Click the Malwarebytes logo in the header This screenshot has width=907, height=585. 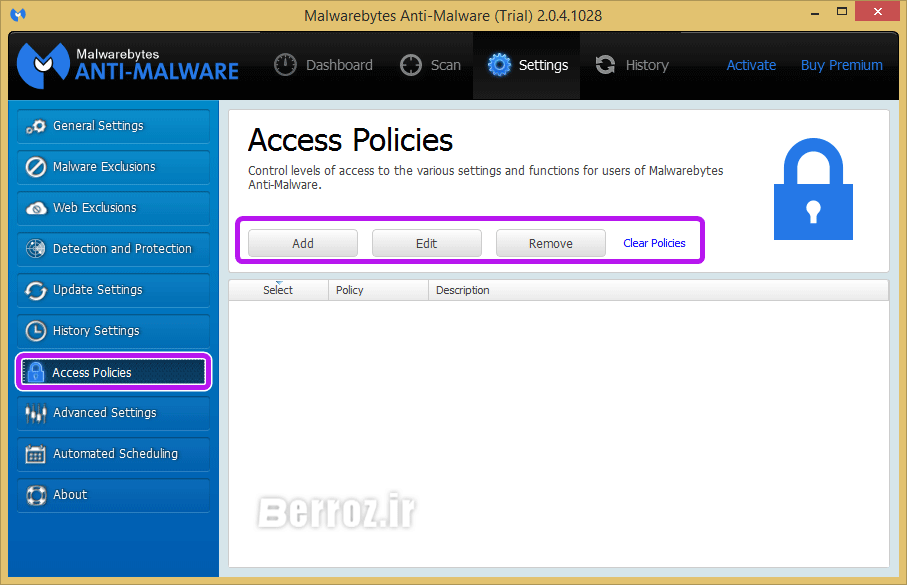(127, 65)
